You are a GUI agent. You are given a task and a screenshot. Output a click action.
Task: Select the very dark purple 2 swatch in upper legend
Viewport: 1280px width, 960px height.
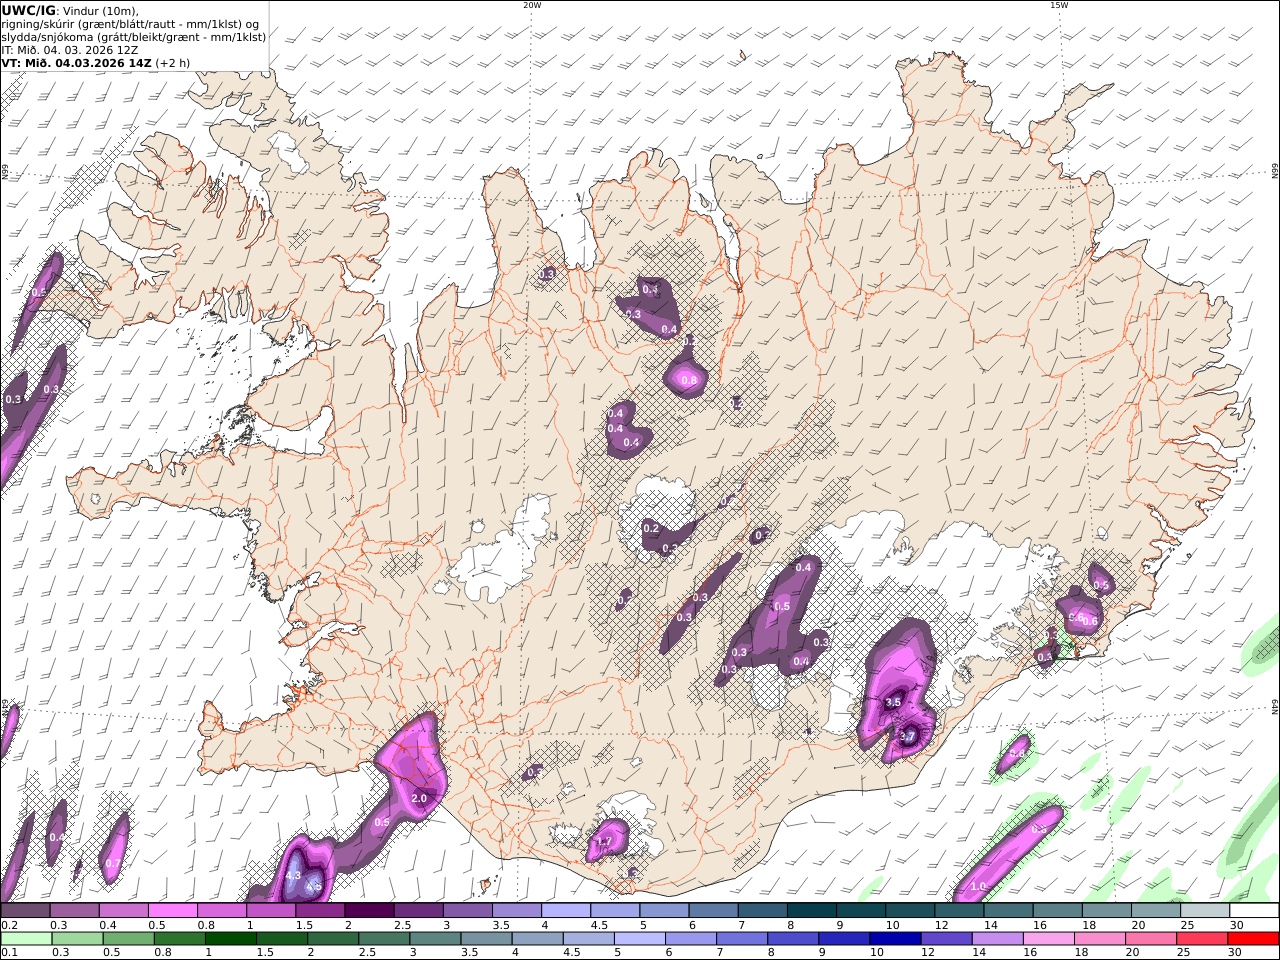click(x=369, y=911)
